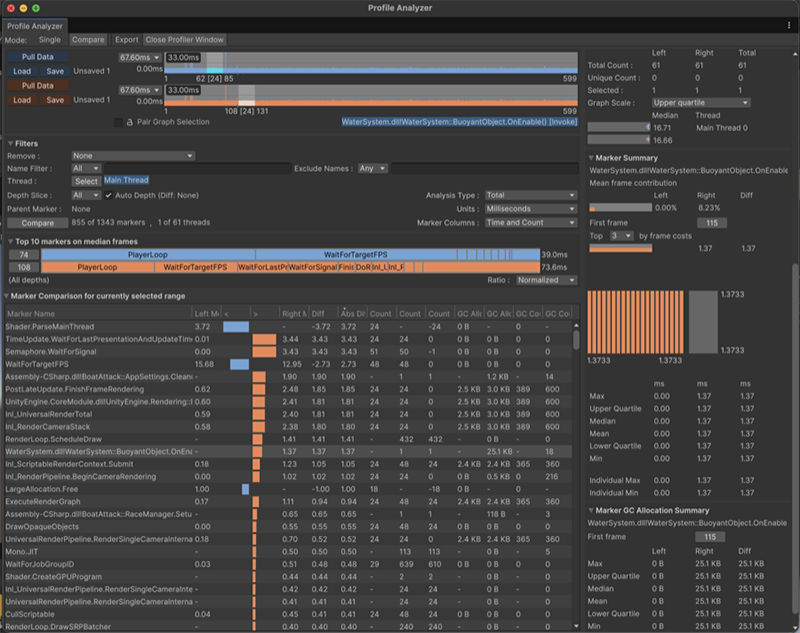Click the blue Median 16.71 bar
Screen dimensions: 800x633
(x=619, y=128)
